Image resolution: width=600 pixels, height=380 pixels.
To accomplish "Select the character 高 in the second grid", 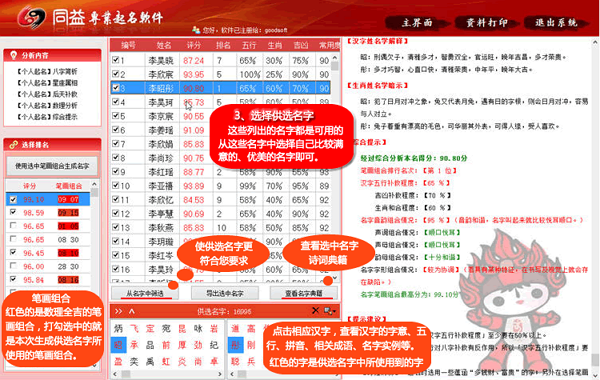I will tap(251, 328).
